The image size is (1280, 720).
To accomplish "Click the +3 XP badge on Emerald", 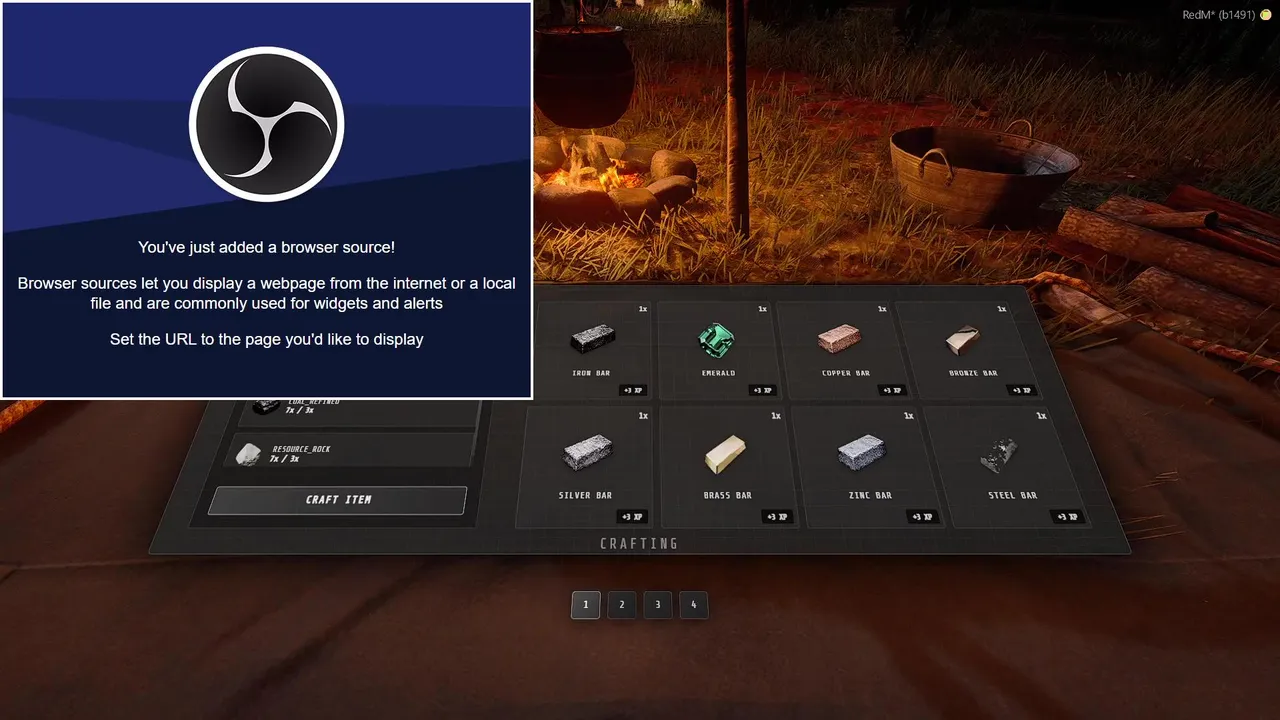I will coord(762,391).
